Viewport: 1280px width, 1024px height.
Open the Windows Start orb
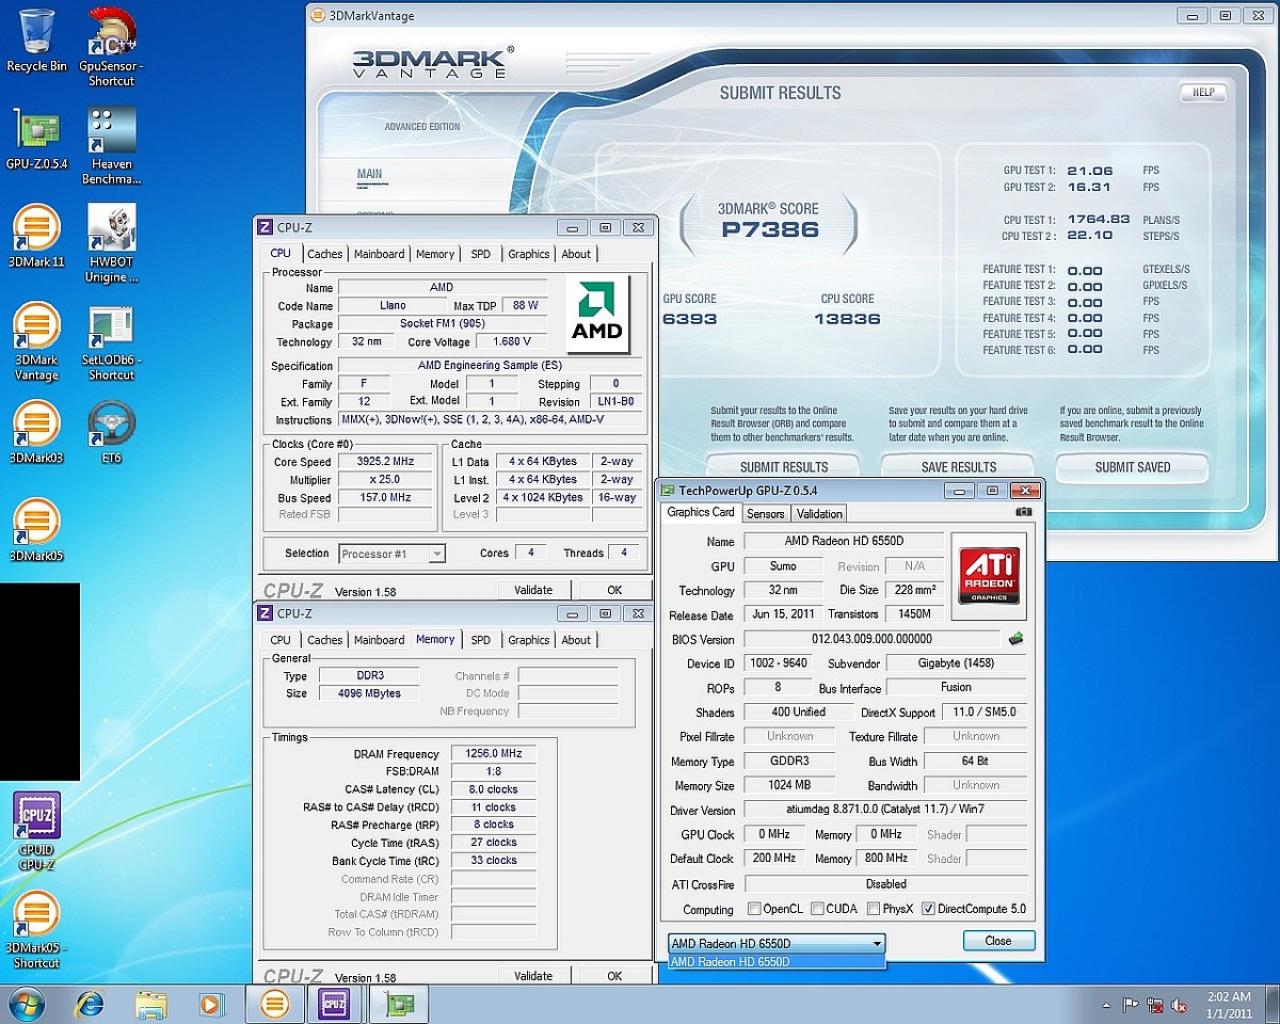coord(27,1003)
